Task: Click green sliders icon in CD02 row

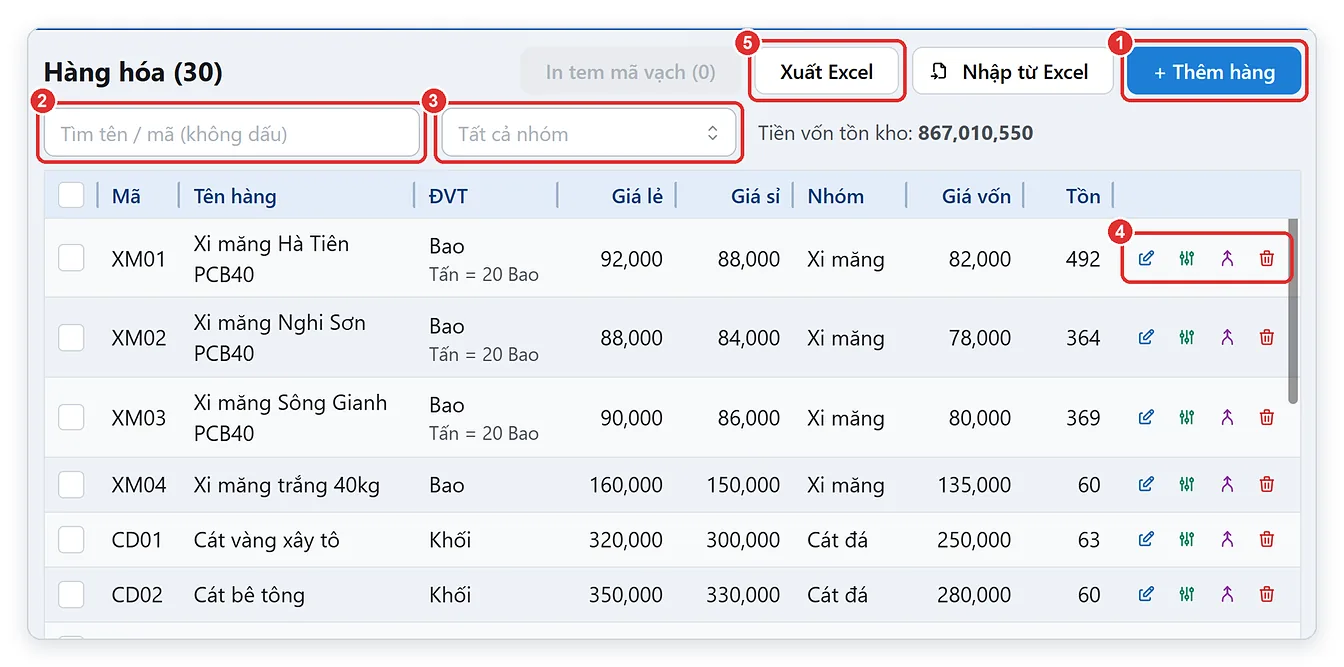Action: tap(1186, 594)
